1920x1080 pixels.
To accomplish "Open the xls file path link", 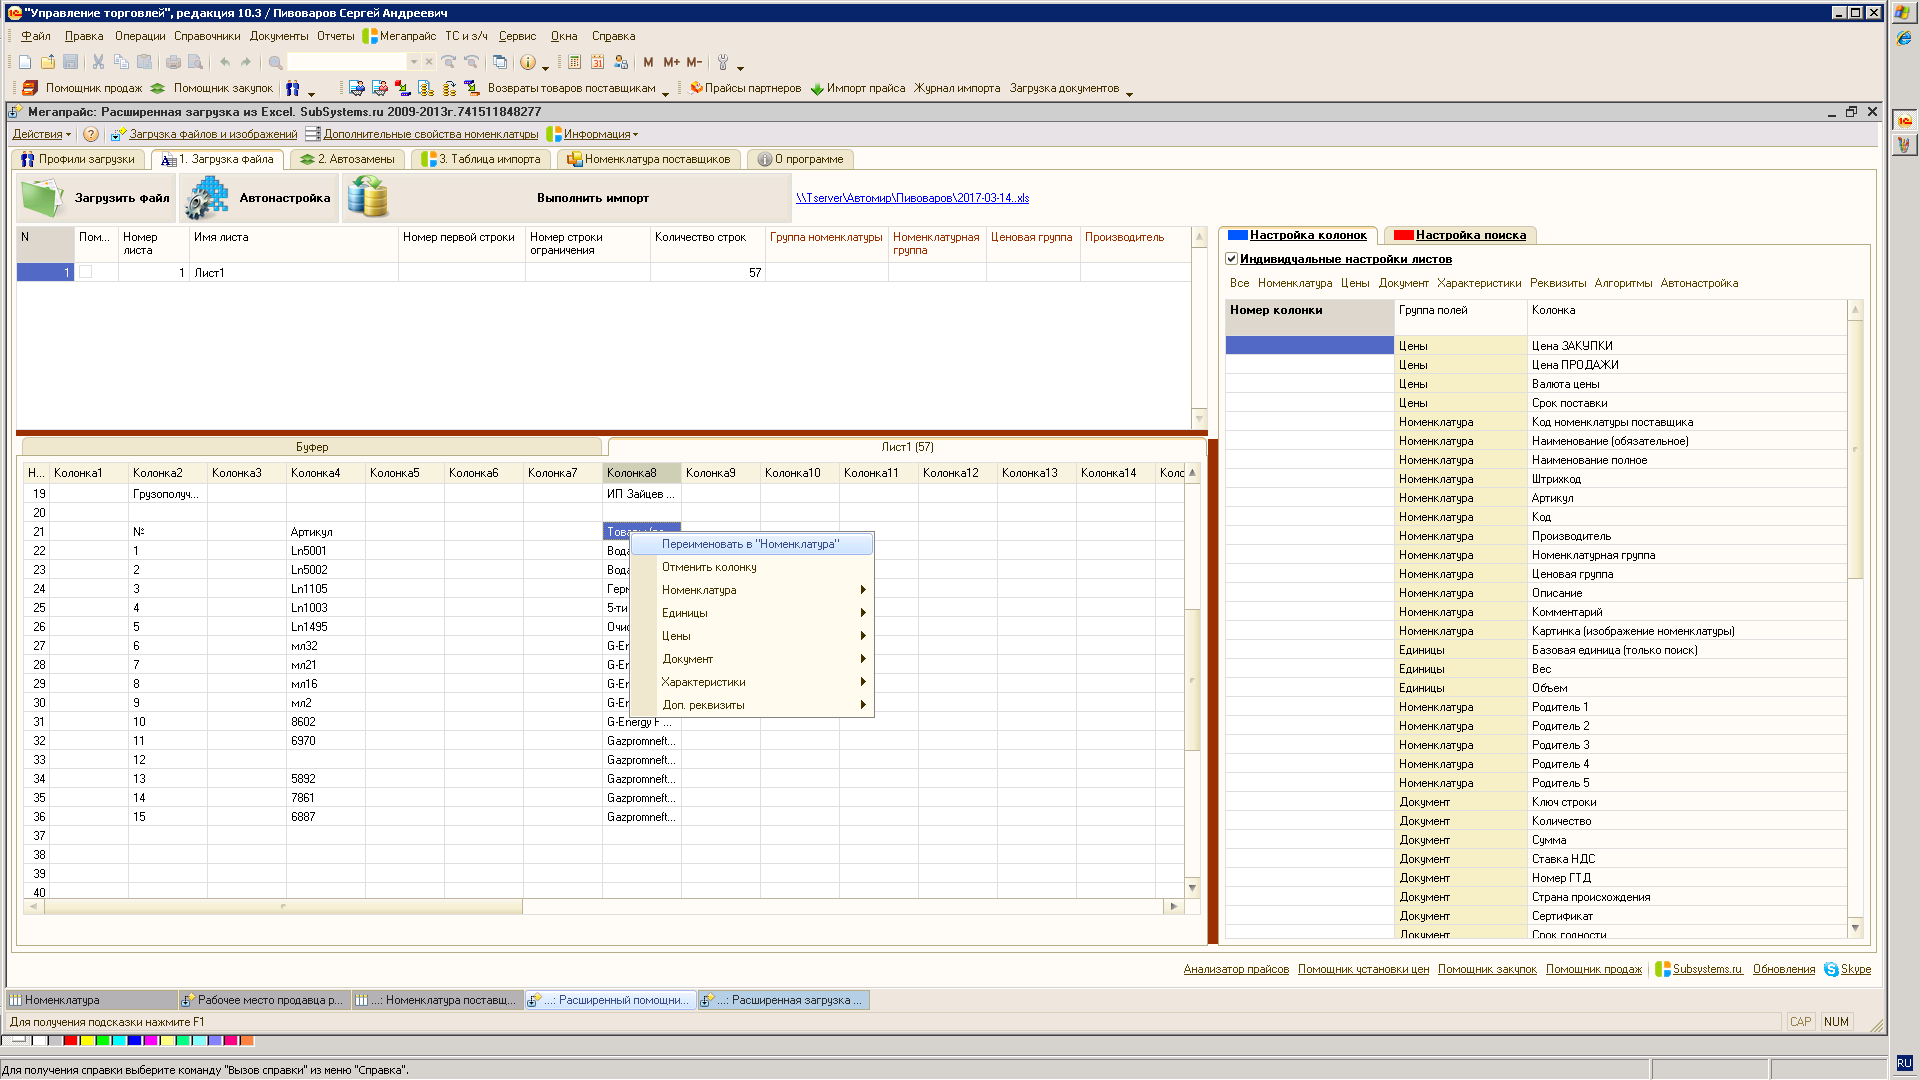I will pos(912,198).
